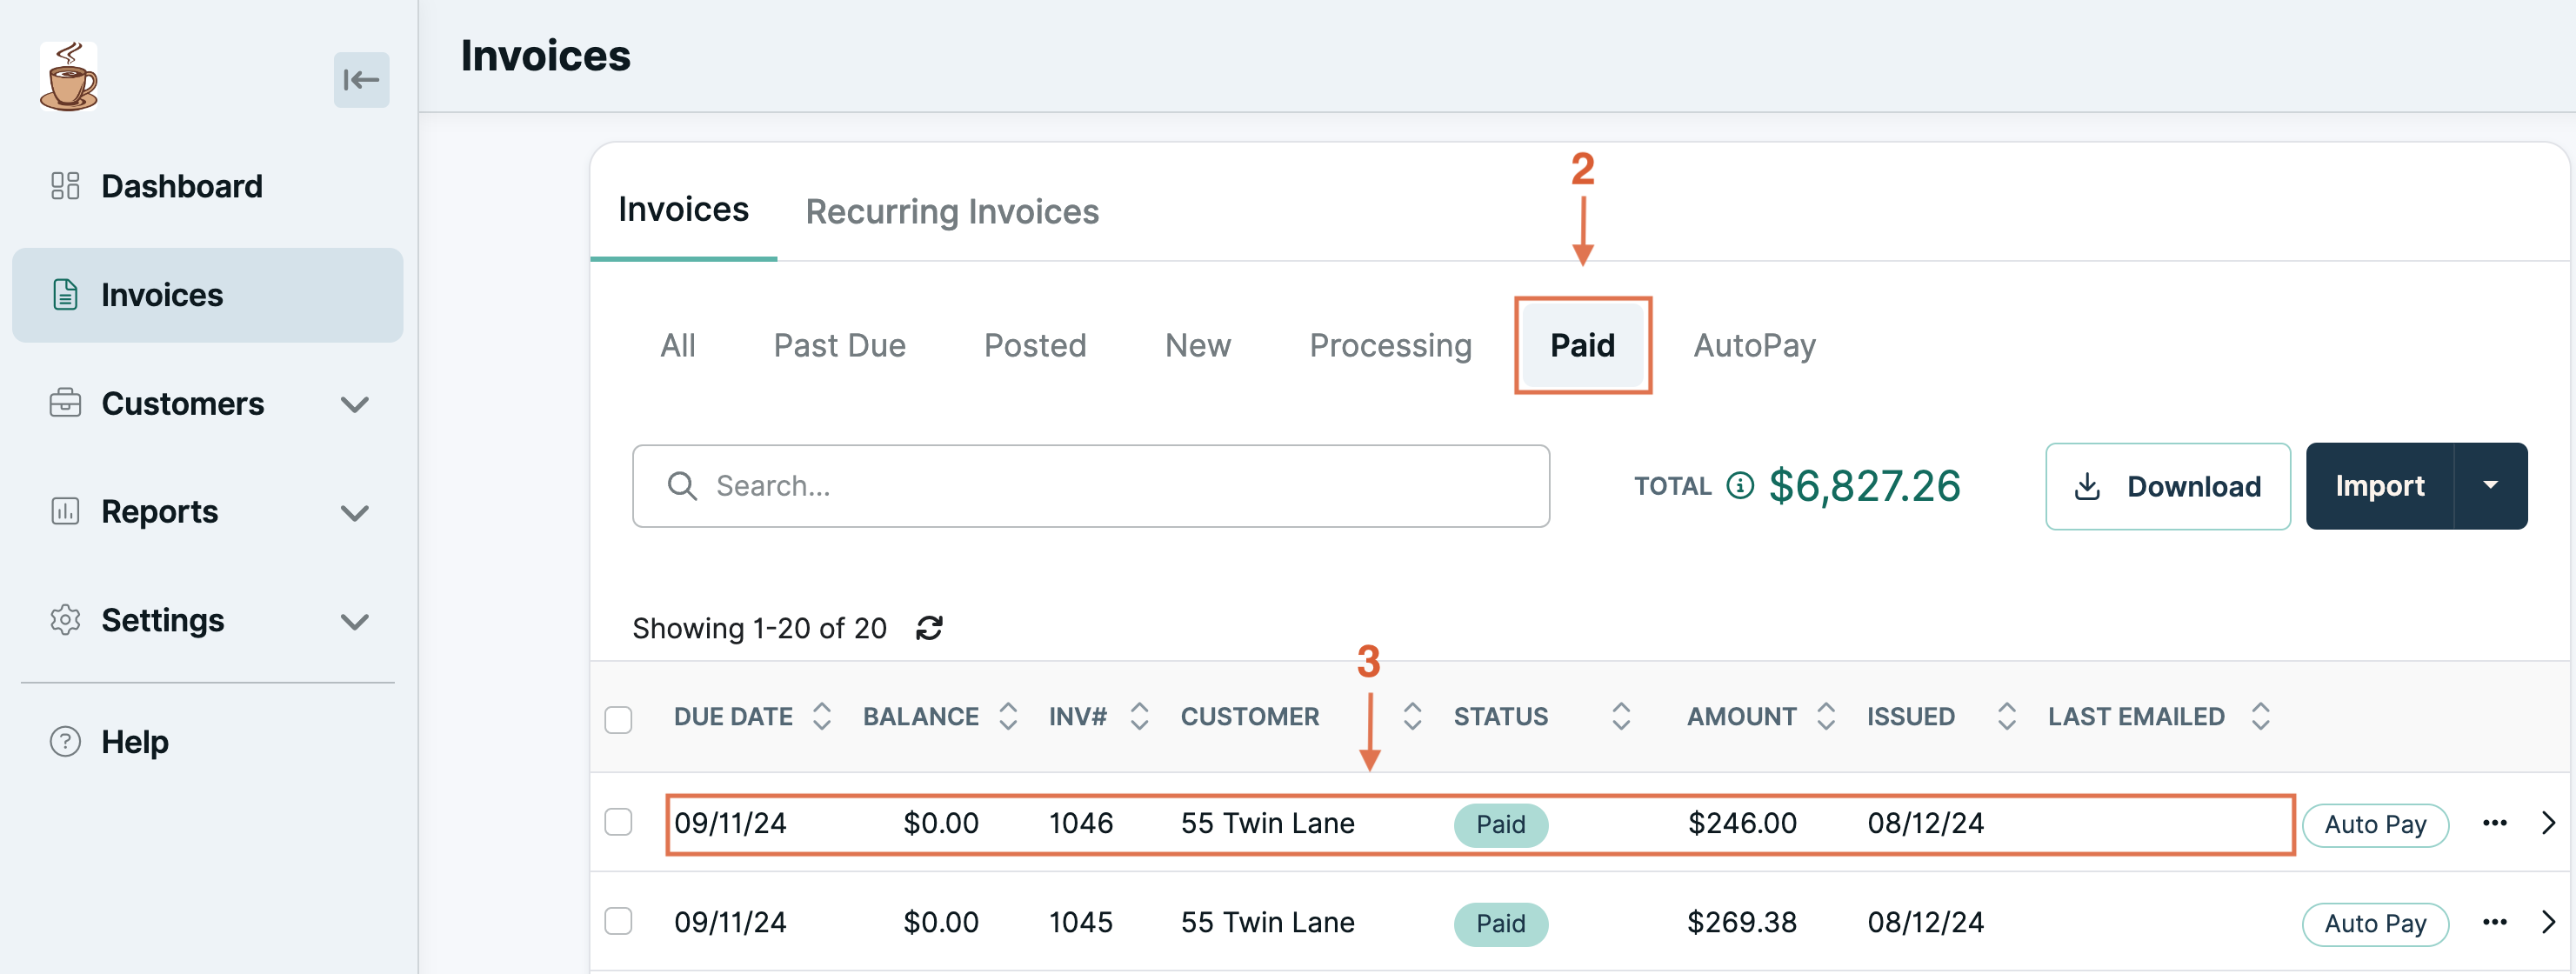
Task: Click amount $246.00
Action: (1741, 823)
